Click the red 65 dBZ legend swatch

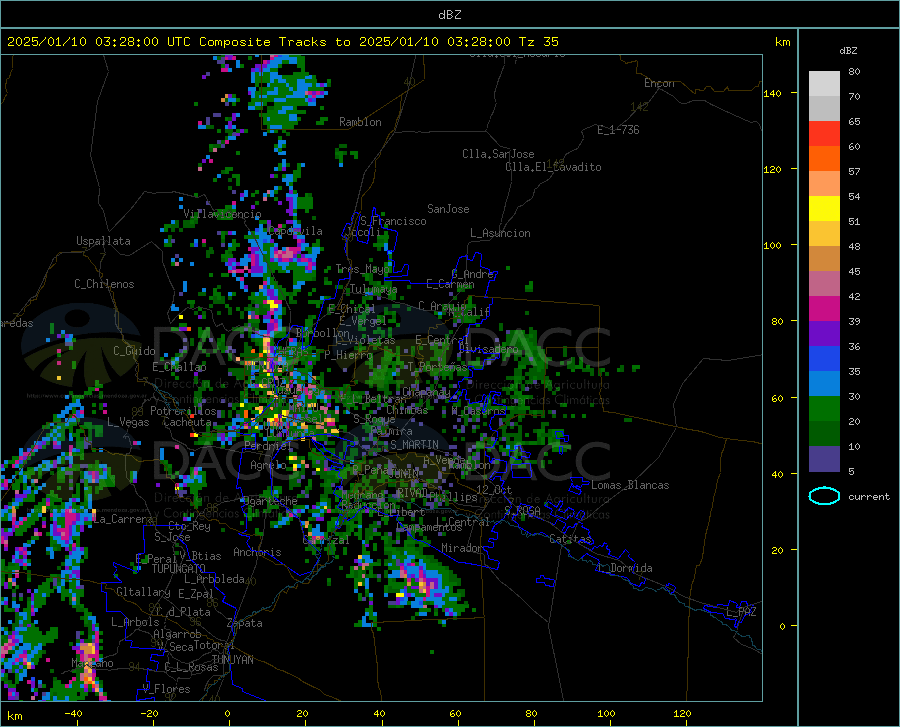(824, 134)
